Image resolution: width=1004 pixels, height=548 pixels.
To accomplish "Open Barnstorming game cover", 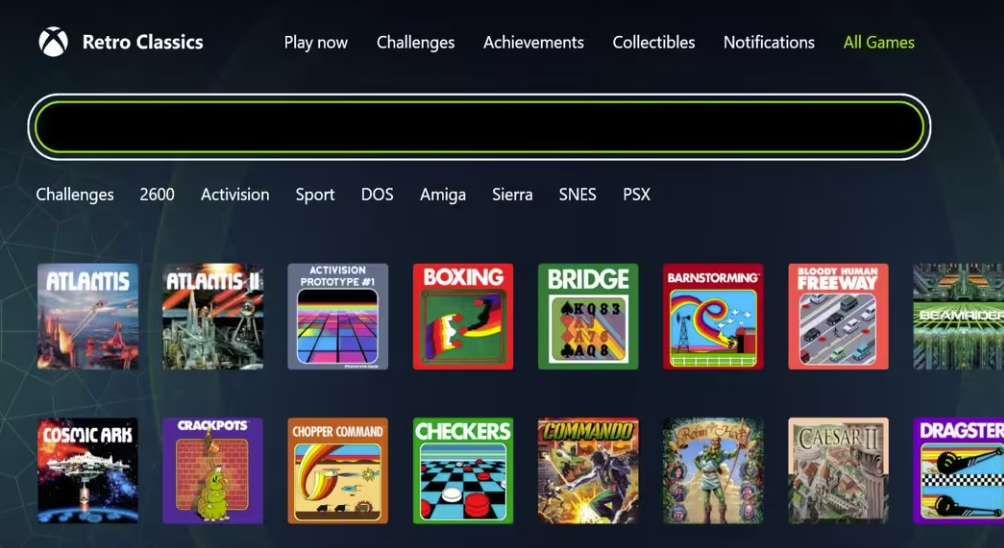I will click(x=713, y=316).
